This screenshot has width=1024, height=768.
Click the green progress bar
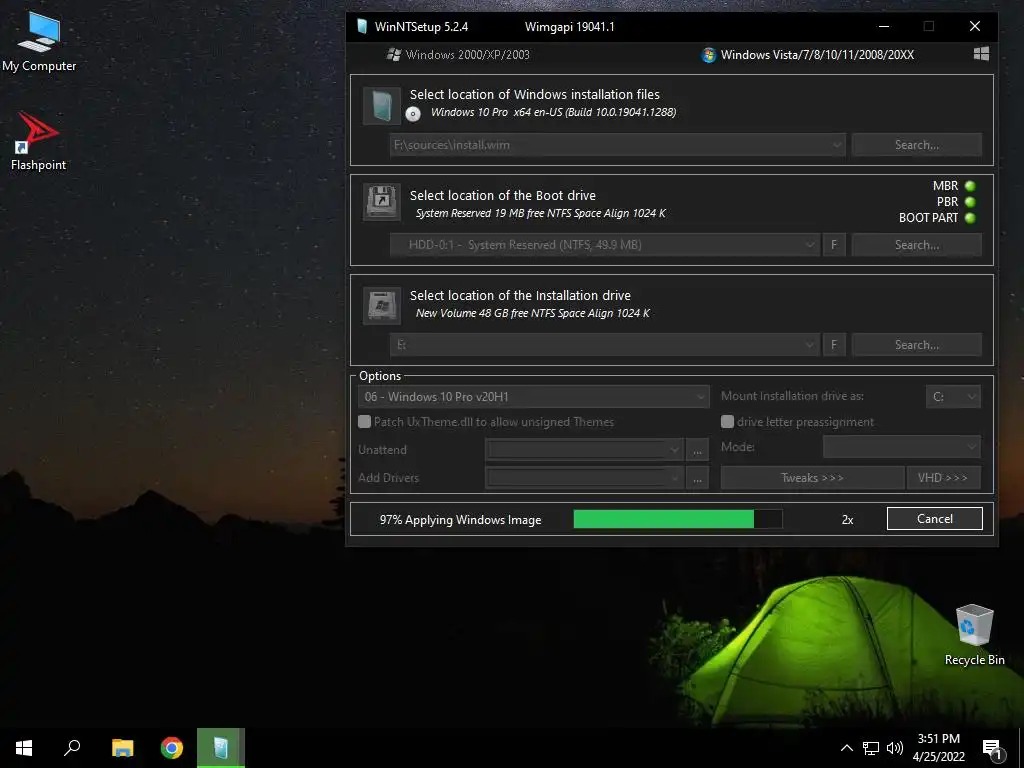tap(678, 519)
